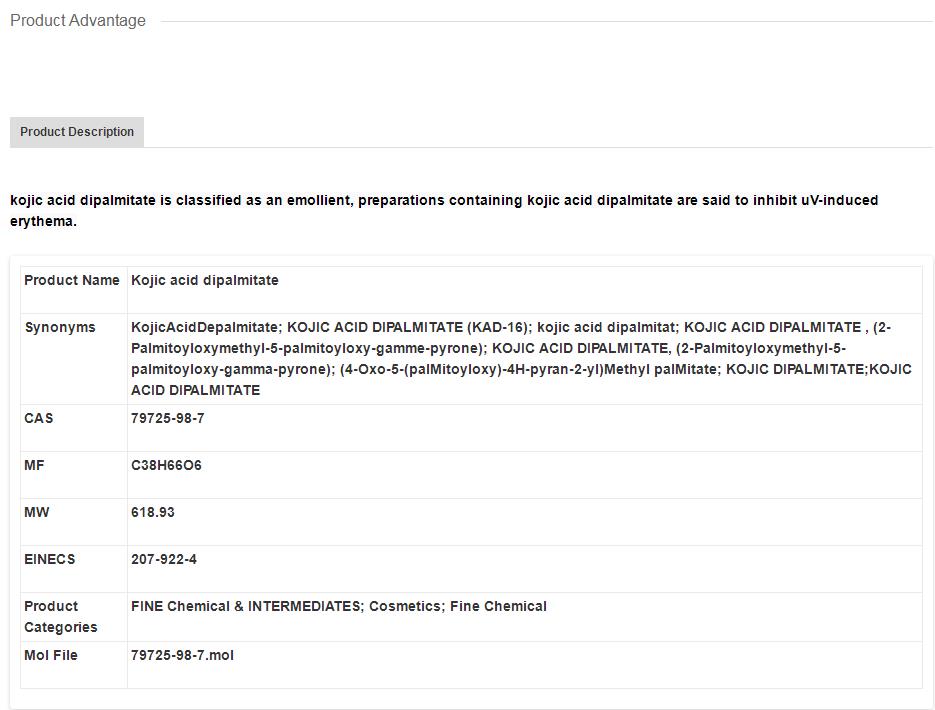The height and width of the screenshot is (710, 935).
Task: Select the molecular weight 618.93
Action: coord(153,513)
